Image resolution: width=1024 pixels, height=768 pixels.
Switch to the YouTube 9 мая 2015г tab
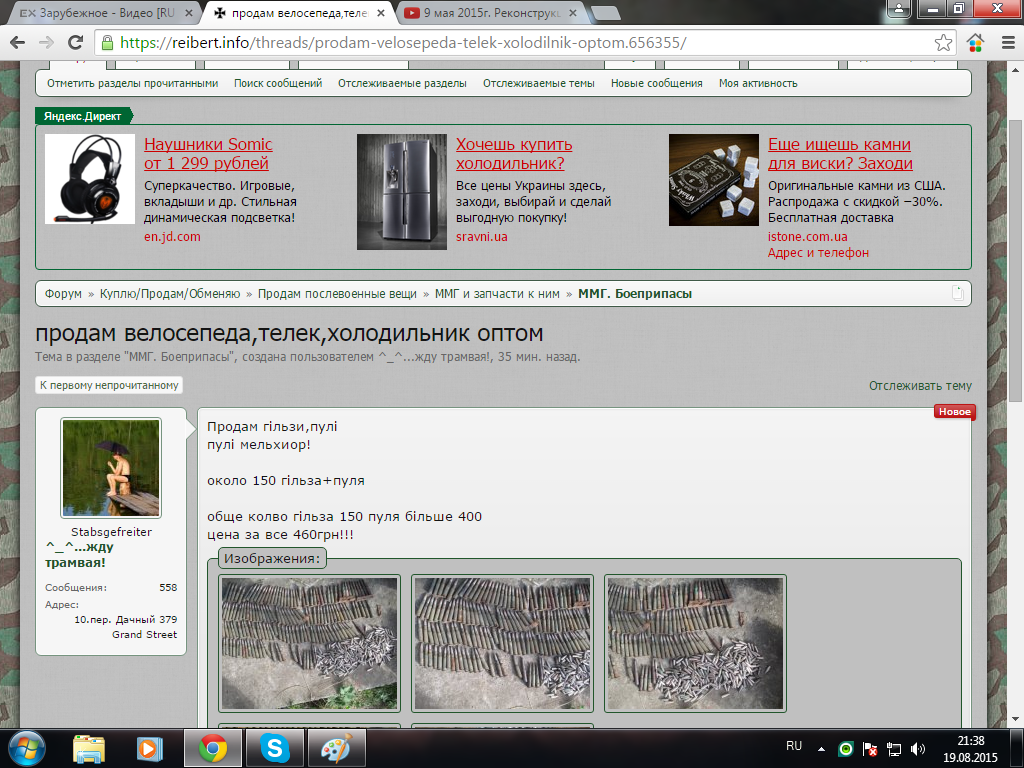[x=484, y=13]
